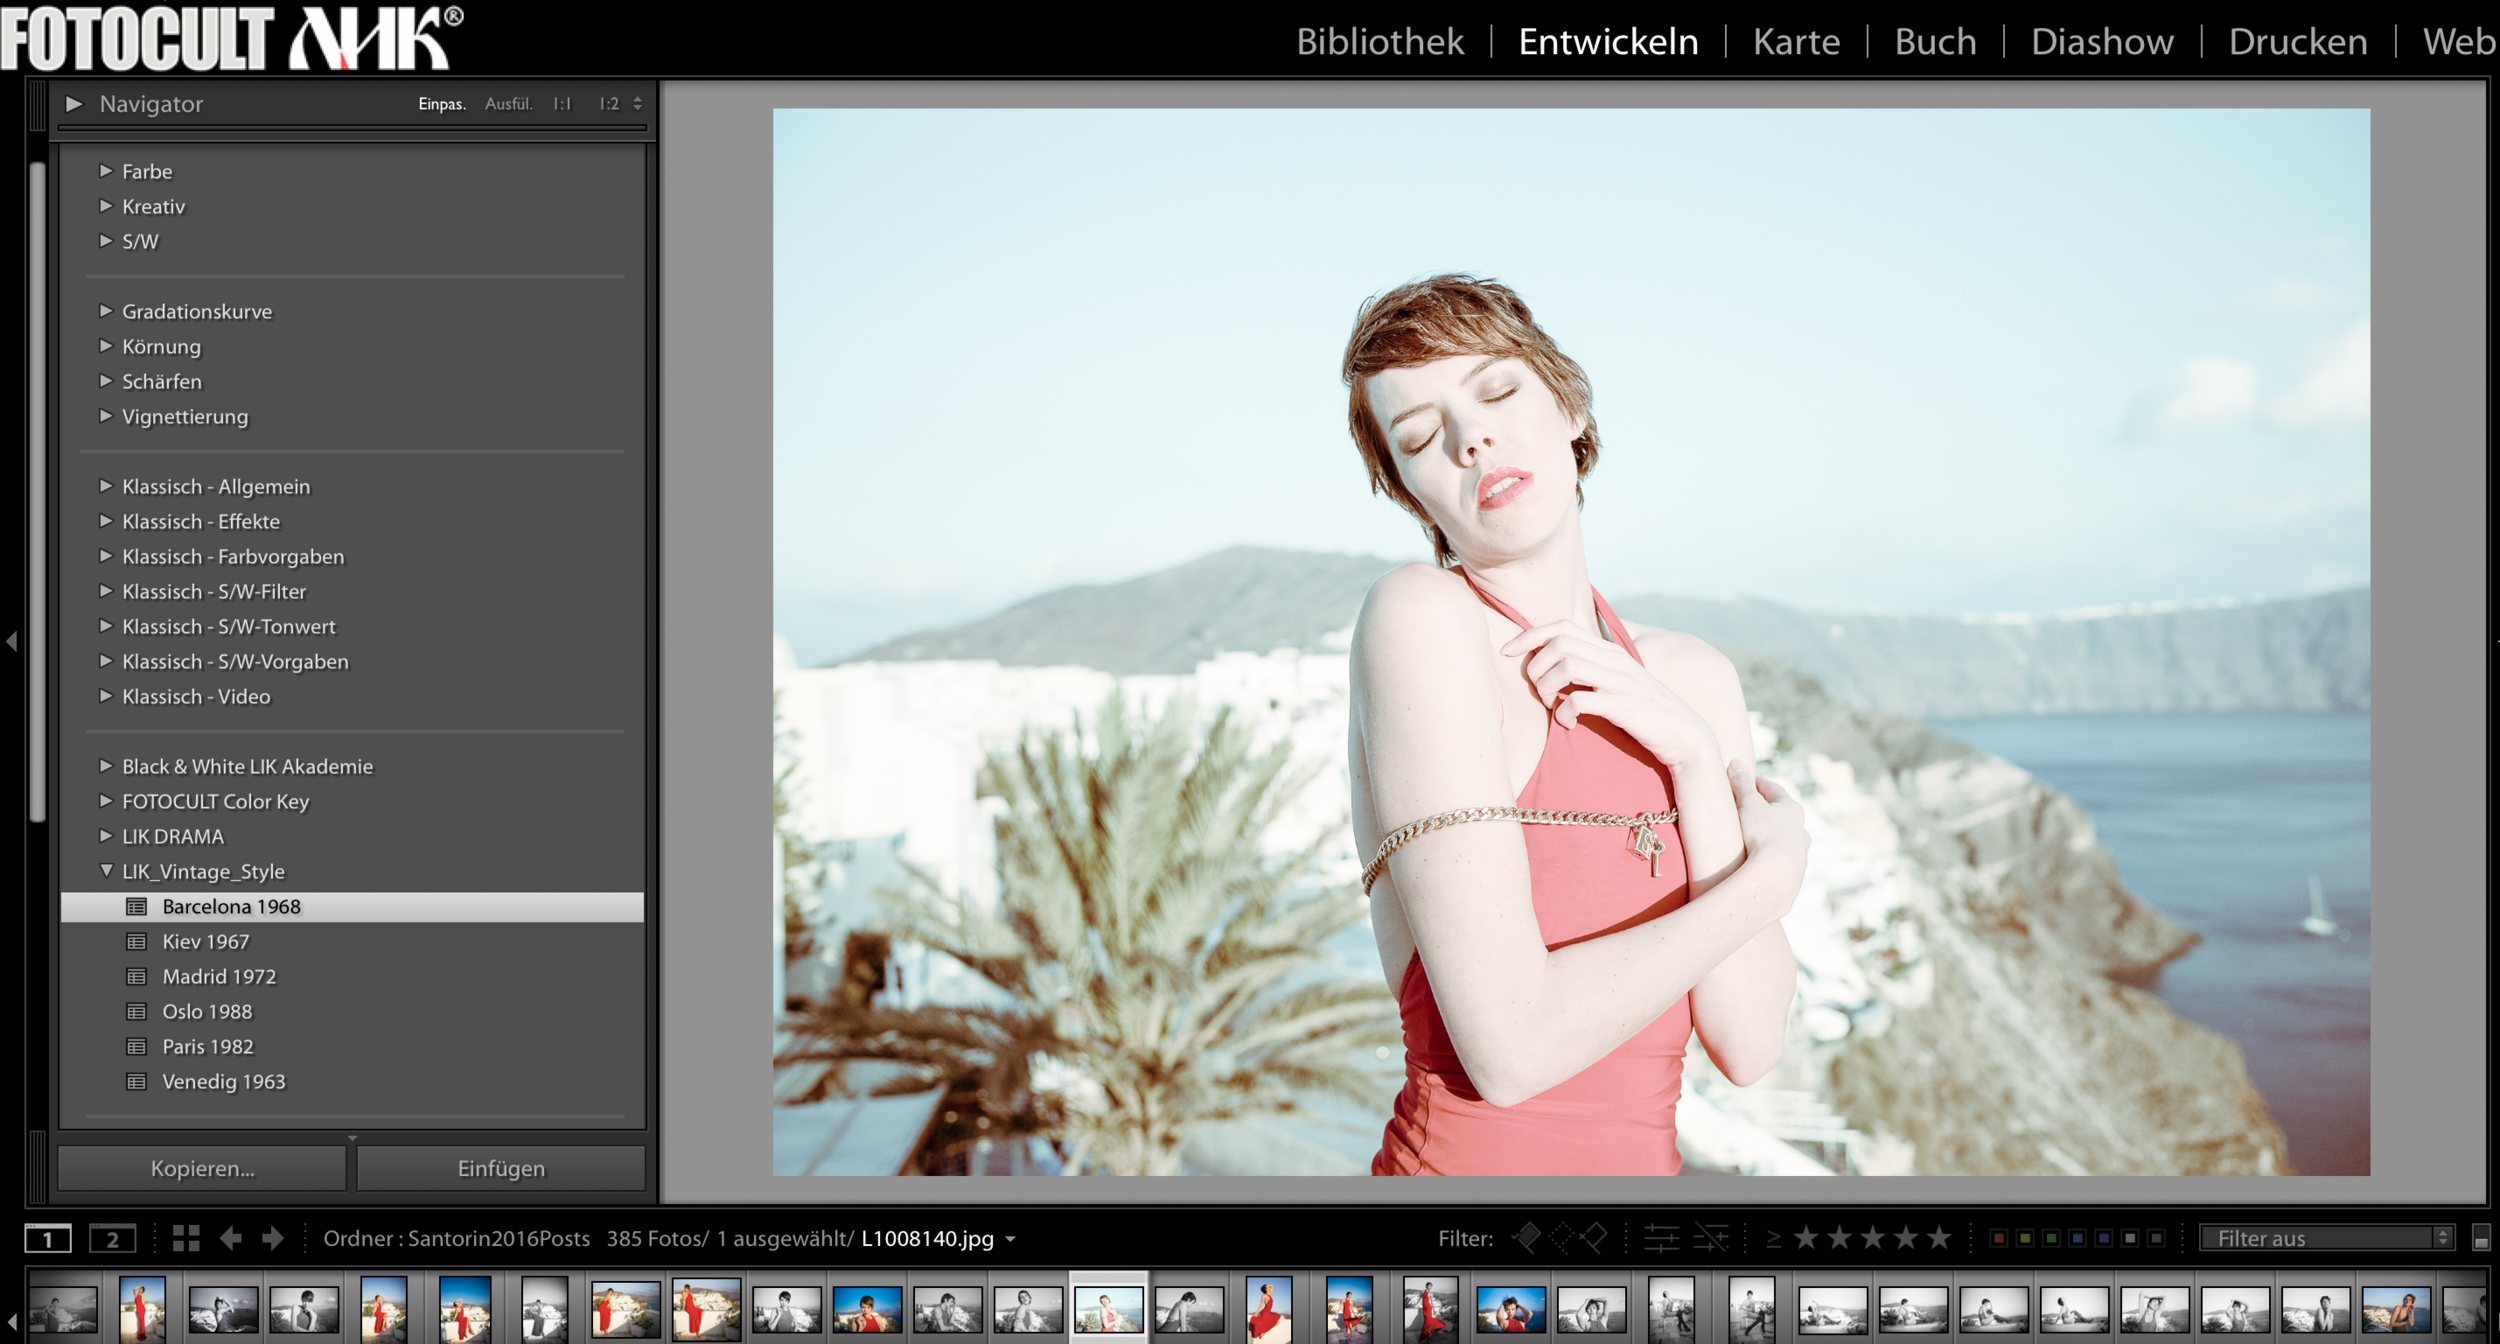Viewport: 2500px width, 1344px height.
Task: Filter by unflagged photos dotted flag
Action: pyautogui.click(x=1560, y=1238)
